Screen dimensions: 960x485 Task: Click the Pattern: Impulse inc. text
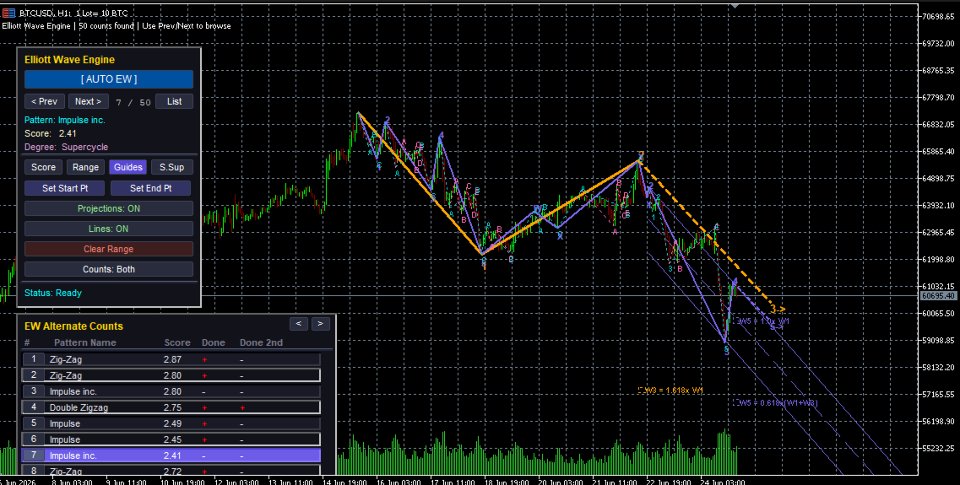tap(65, 120)
